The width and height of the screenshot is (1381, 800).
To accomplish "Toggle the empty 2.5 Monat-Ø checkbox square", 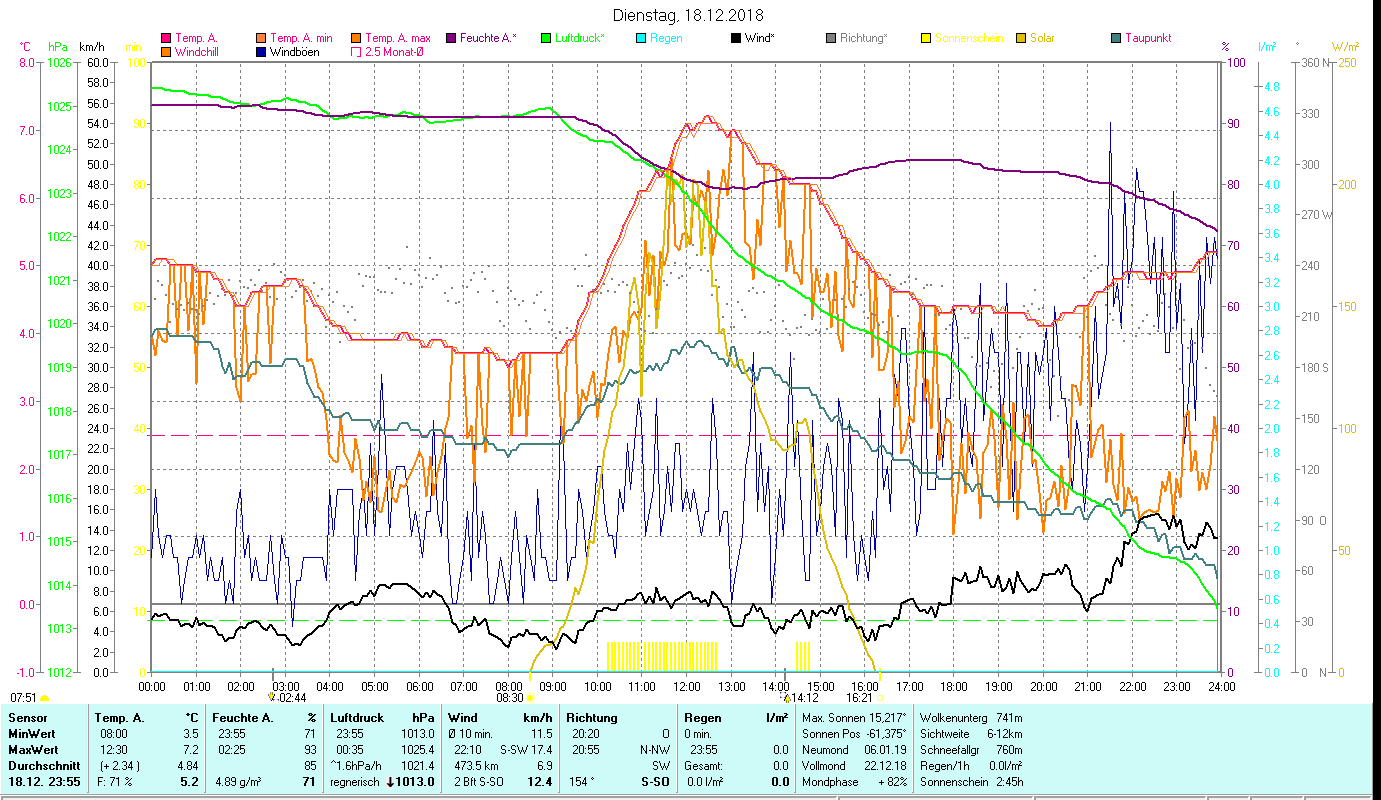I will click(356, 51).
